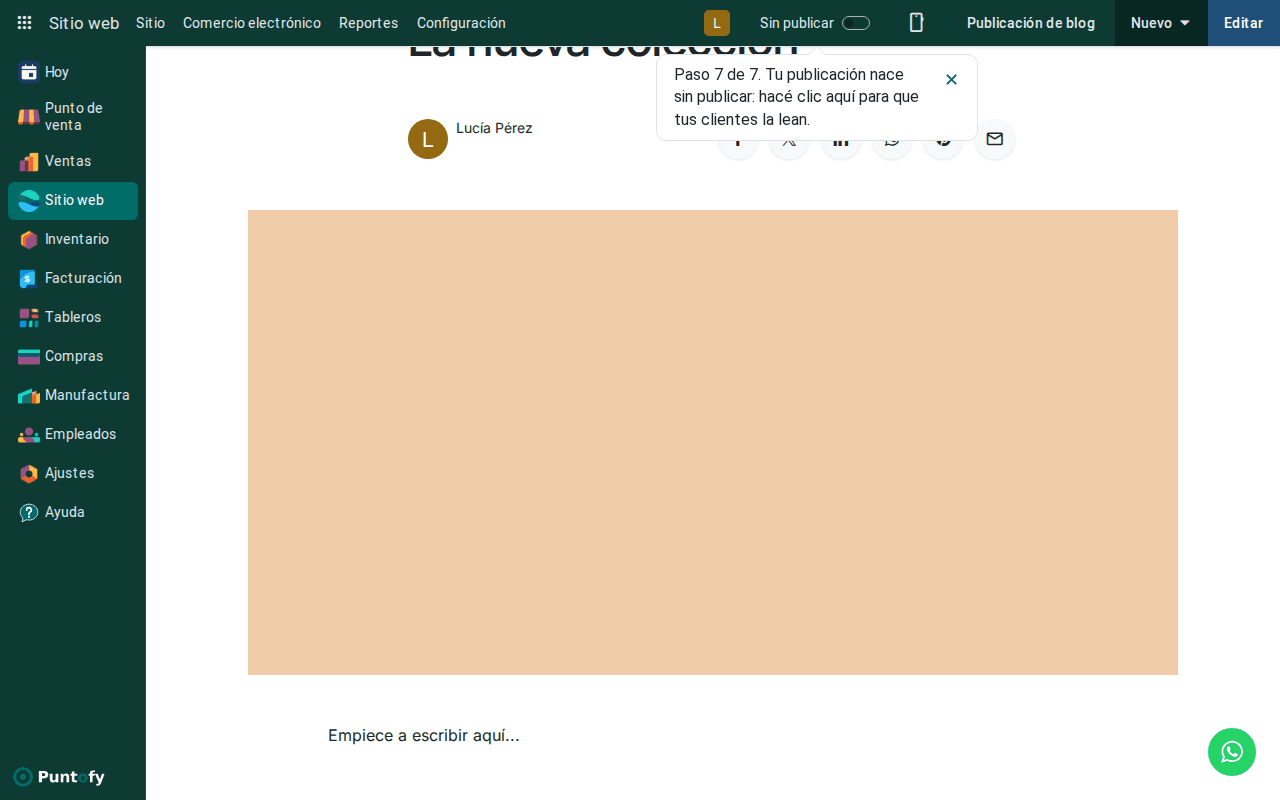Open the Empleados module
Screen dimensions: 1280x800
pos(73,434)
